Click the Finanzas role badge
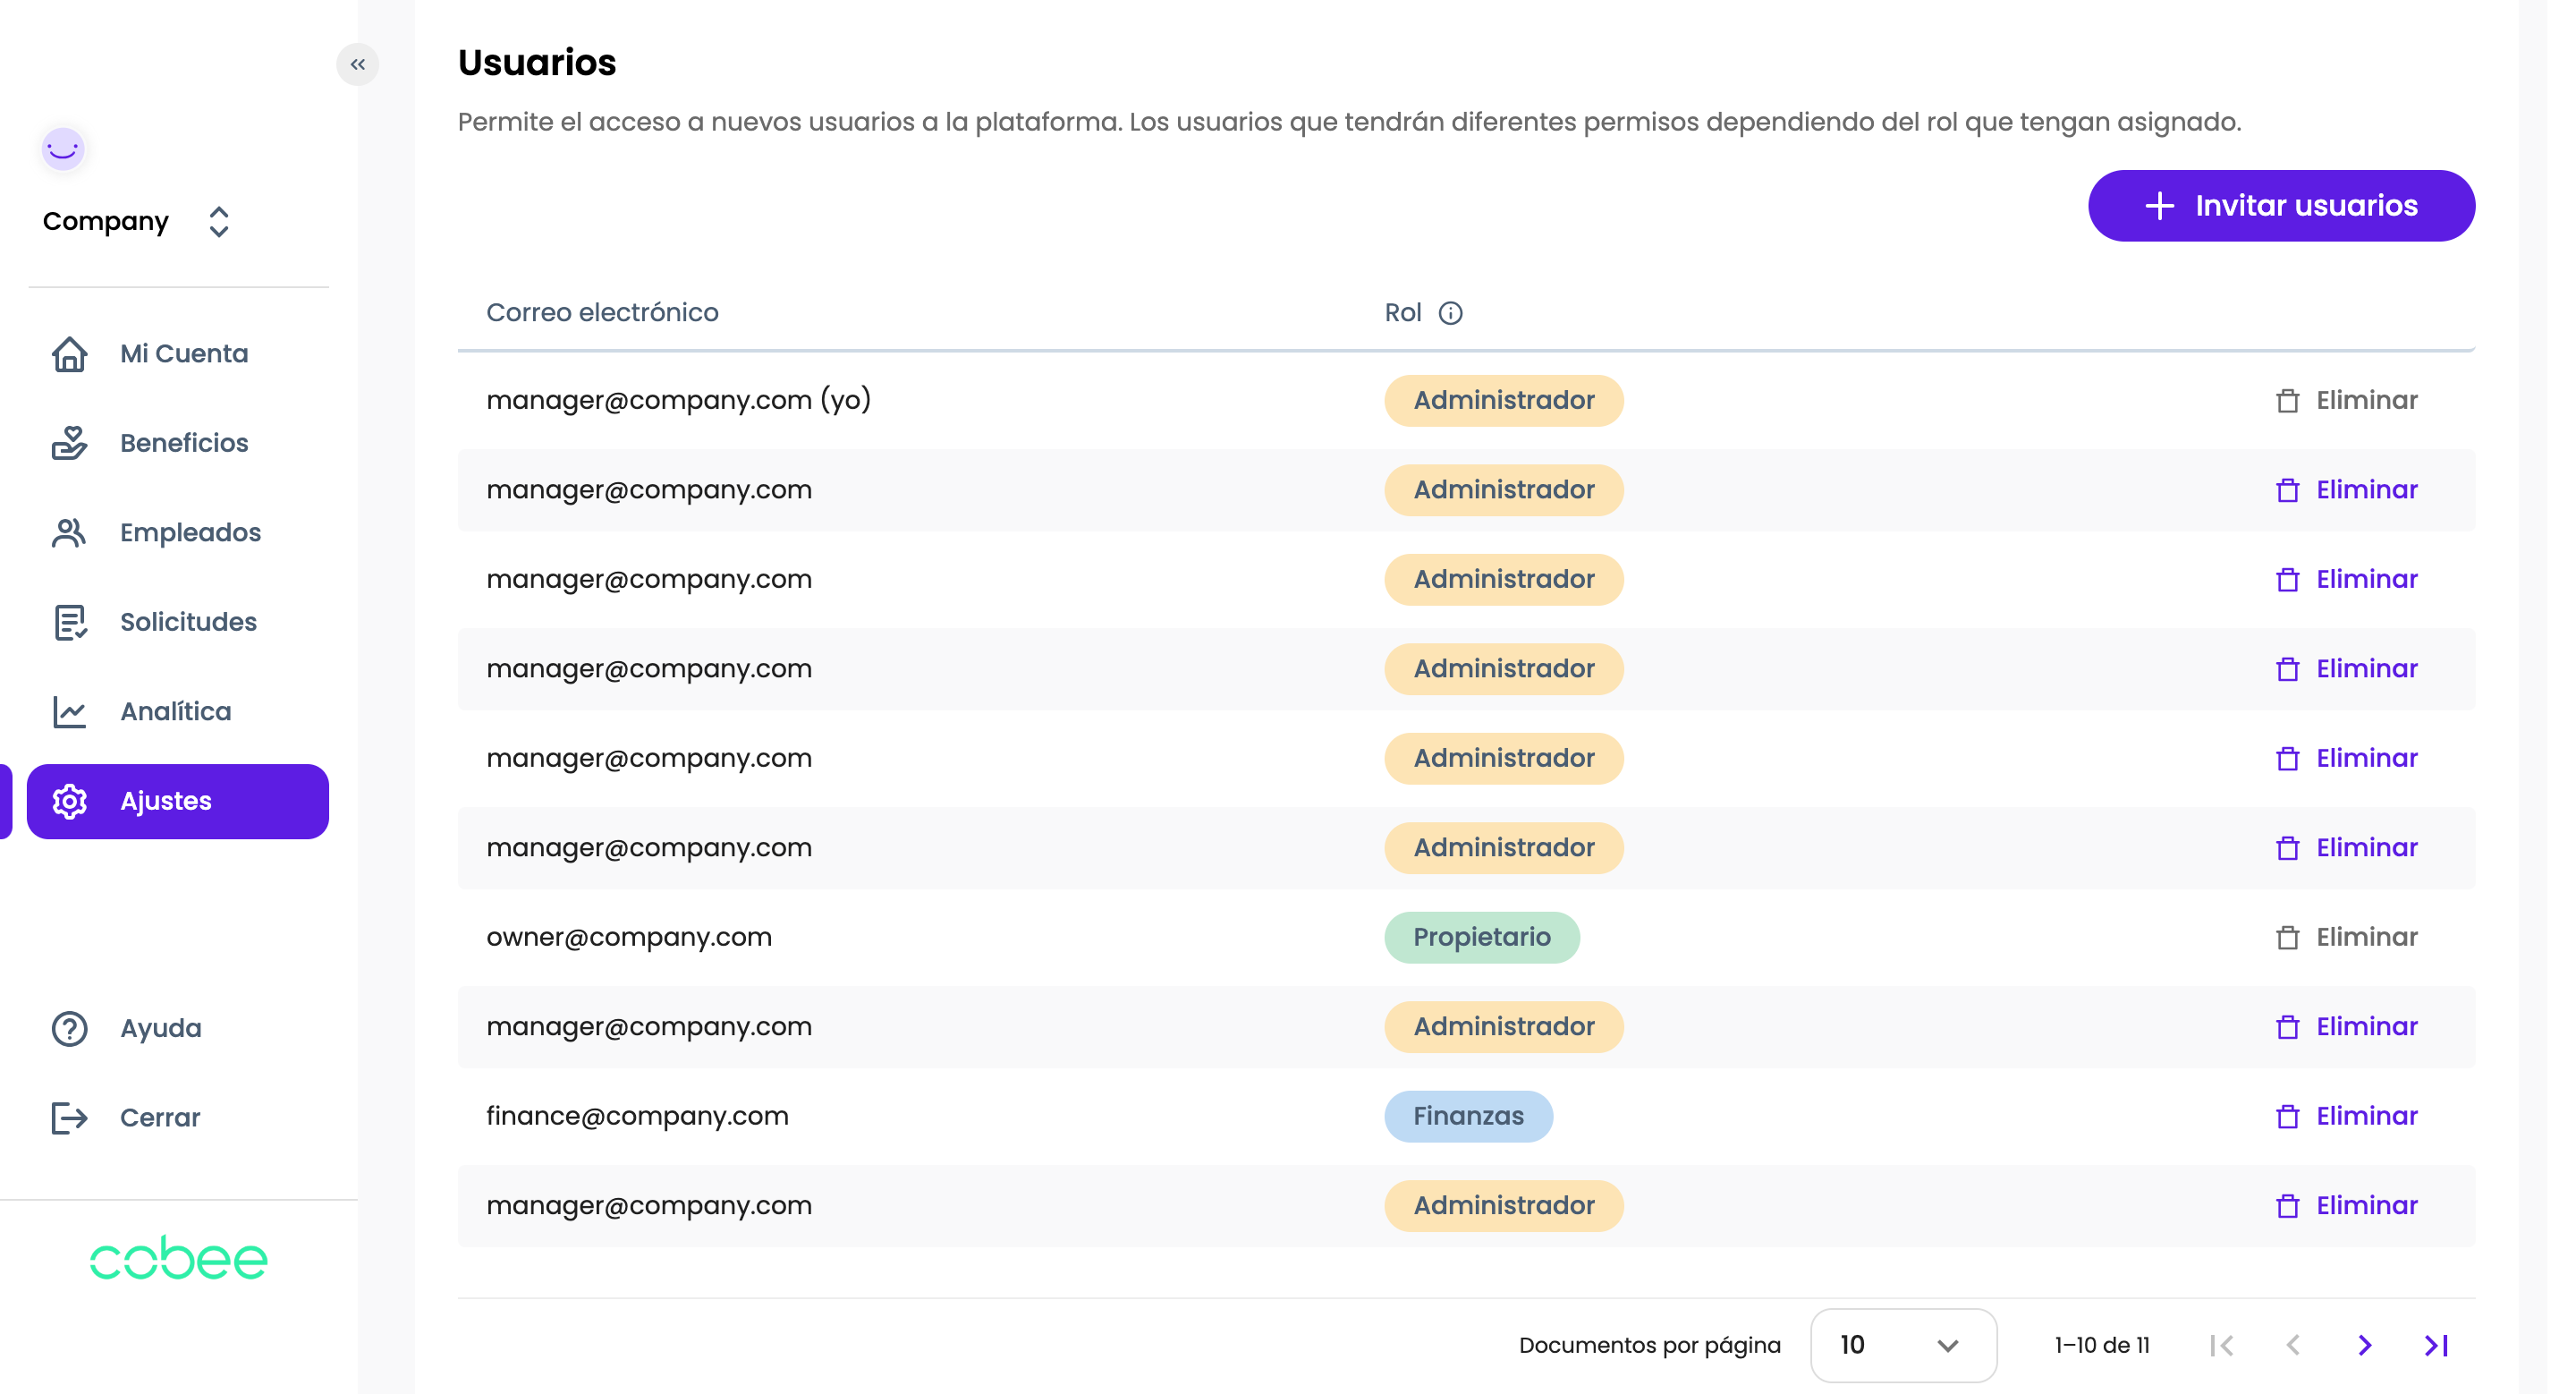This screenshot has height=1394, width=2576. click(1467, 1116)
